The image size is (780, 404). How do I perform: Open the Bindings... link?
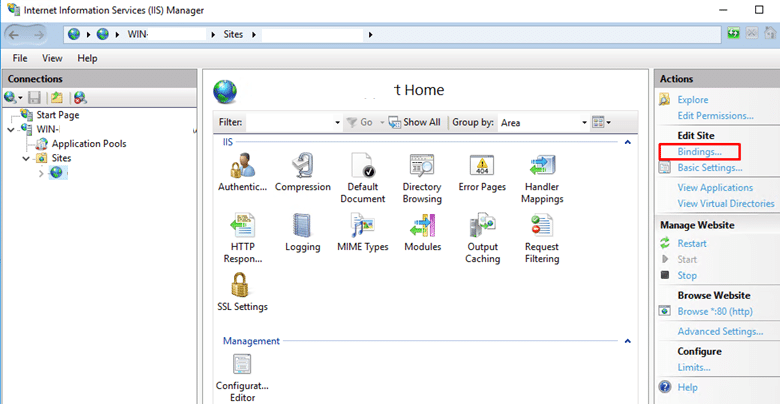(699, 151)
